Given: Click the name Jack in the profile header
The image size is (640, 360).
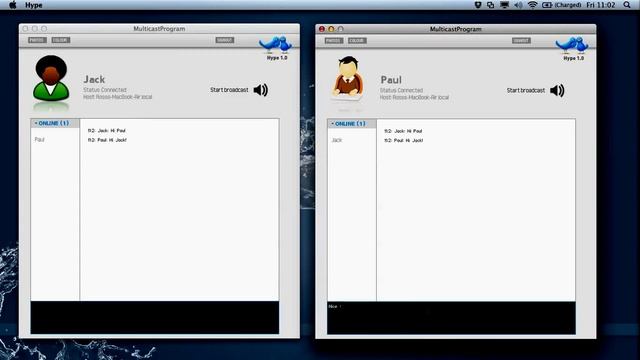Looking at the screenshot, I should click(94, 79).
